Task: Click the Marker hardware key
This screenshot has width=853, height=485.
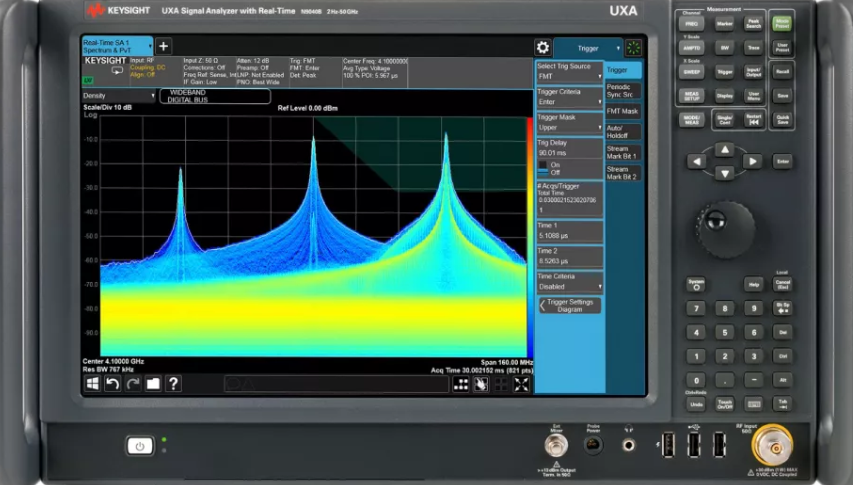Action: (725, 24)
